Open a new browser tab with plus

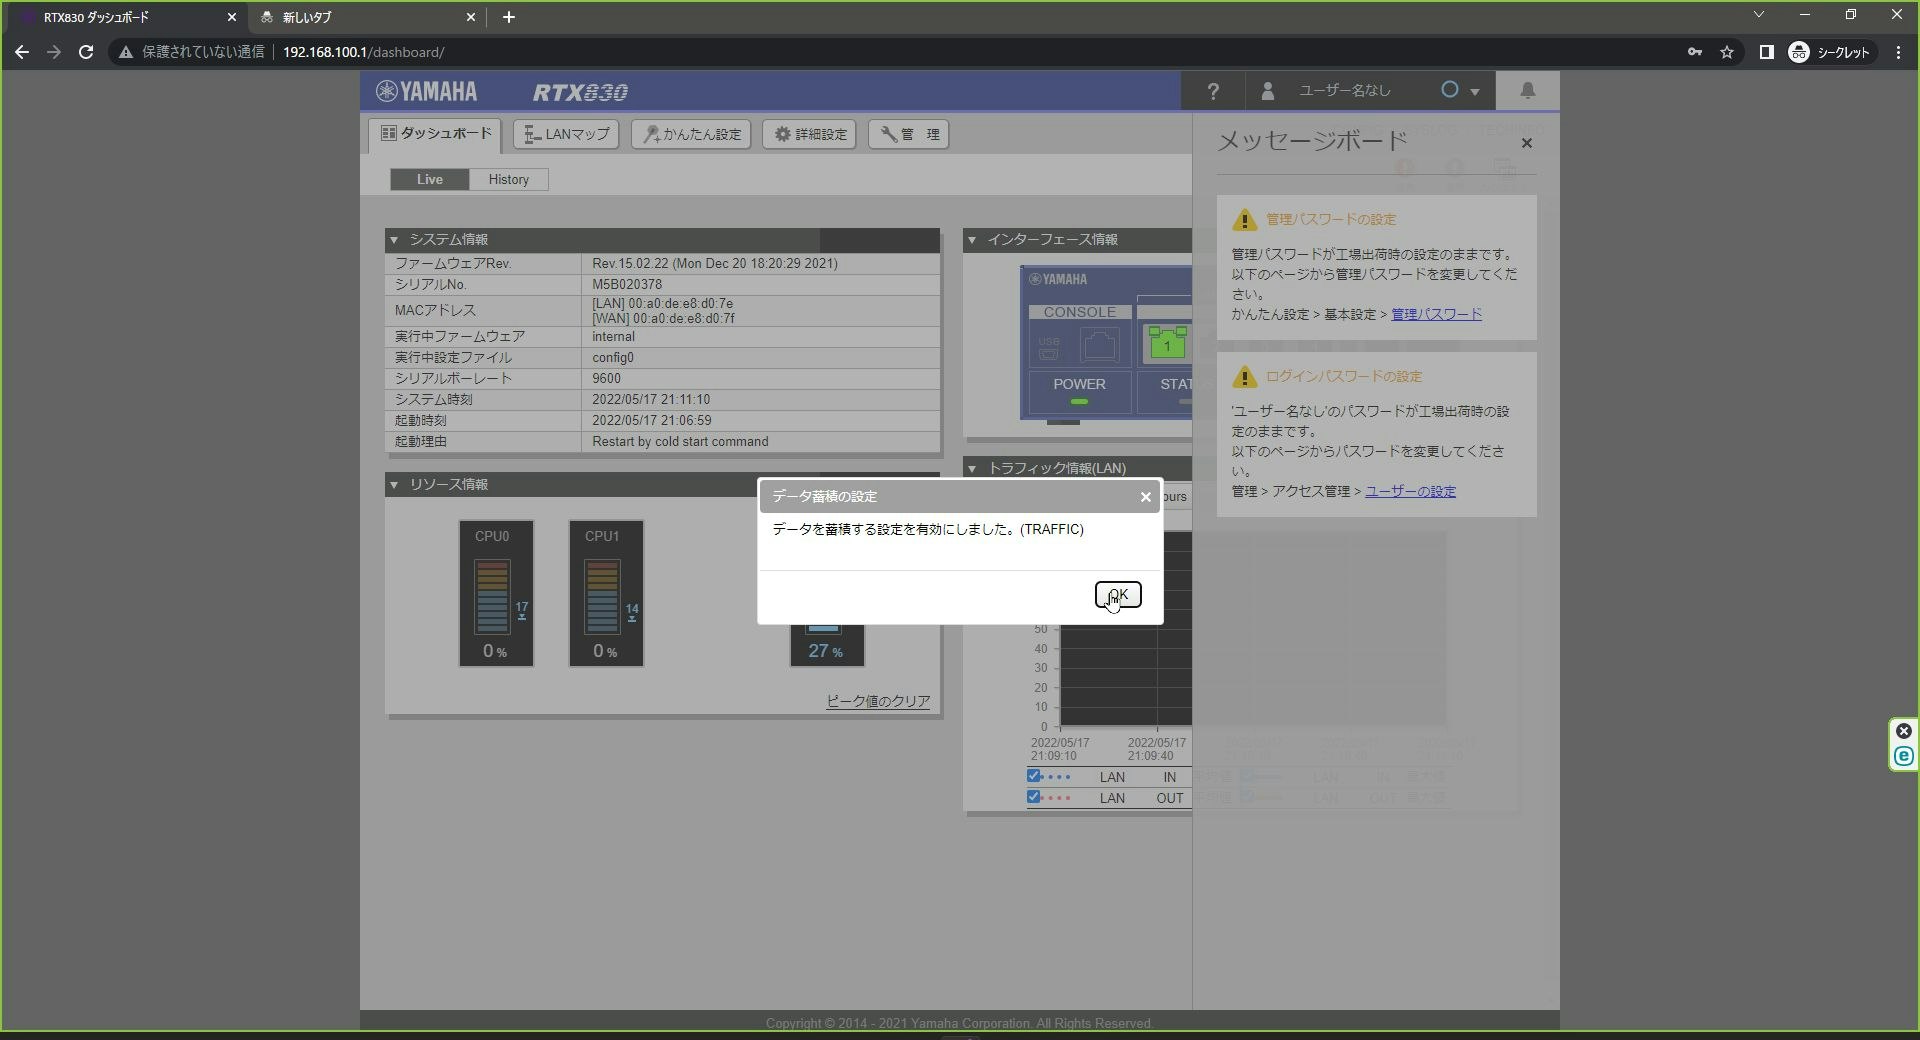pos(508,17)
